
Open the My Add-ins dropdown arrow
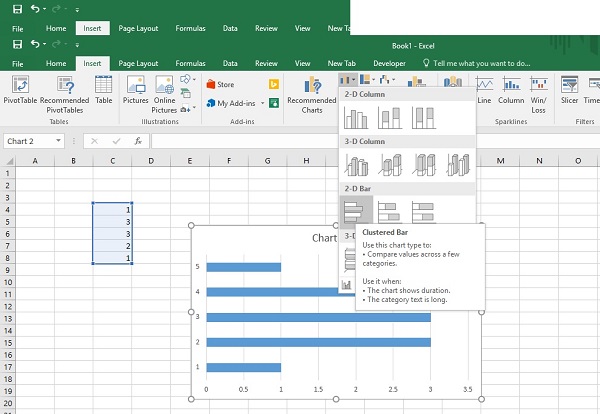[x=262, y=103]
